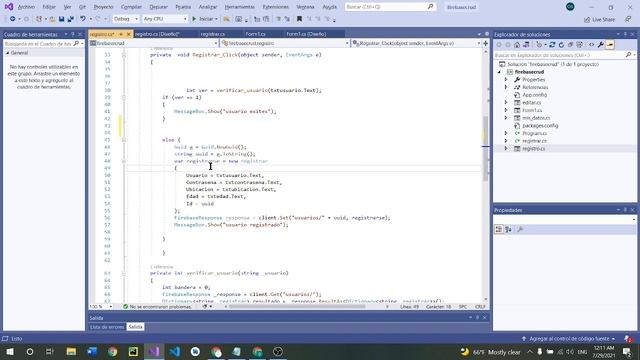This screenshot has height=360, width=640.
Task: Click the Save file toolbar icon
Action: [x=62, y=19]
